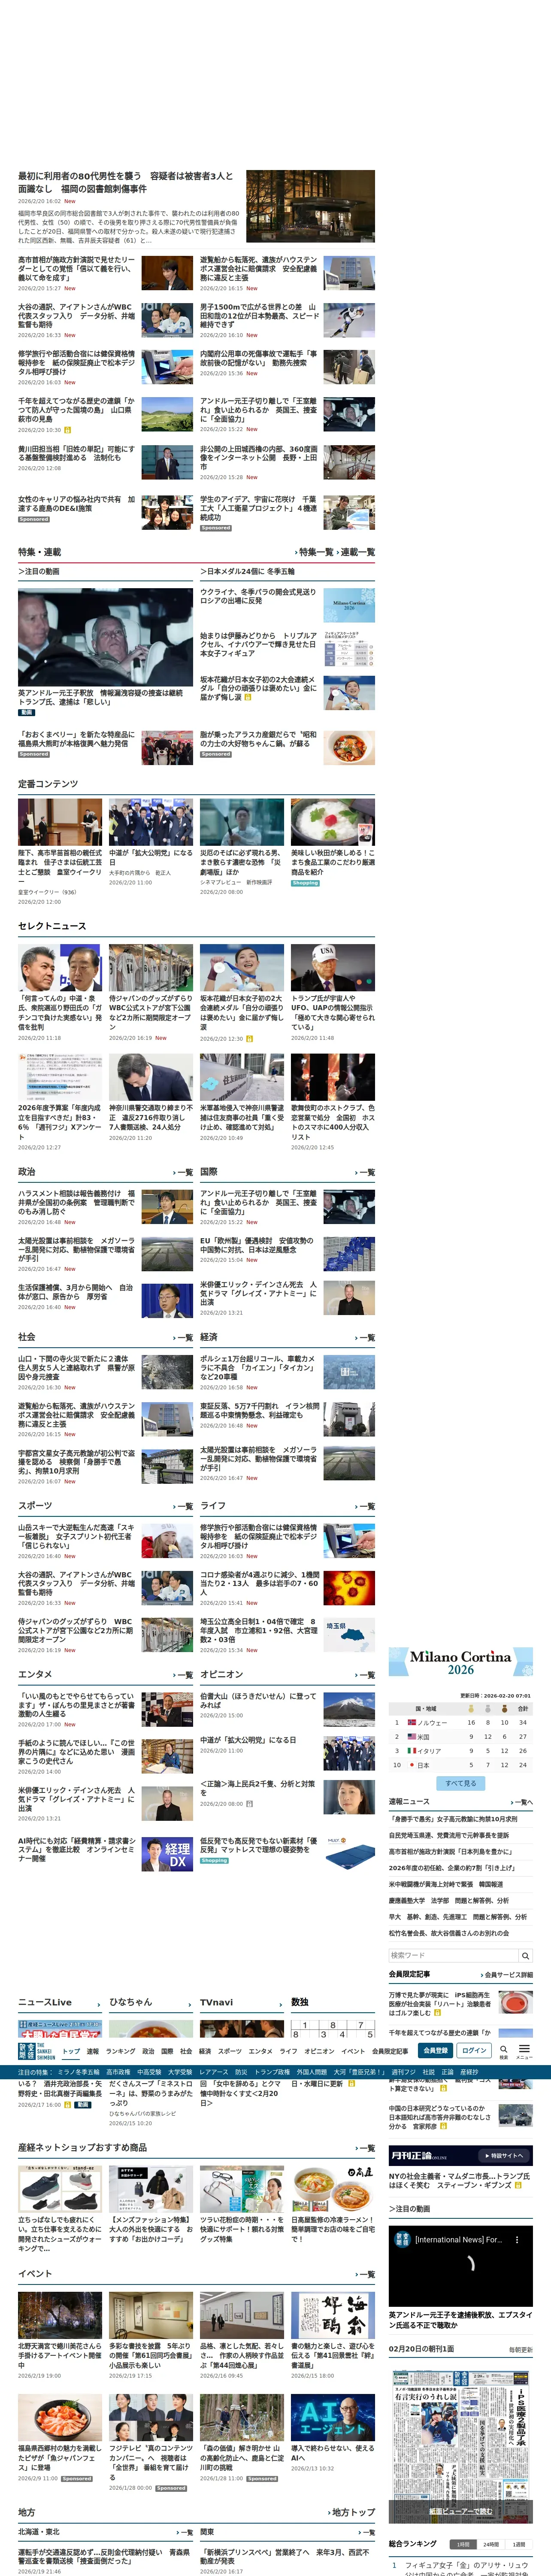Click 注目の動画 heading in features

[x=38, y=572]
